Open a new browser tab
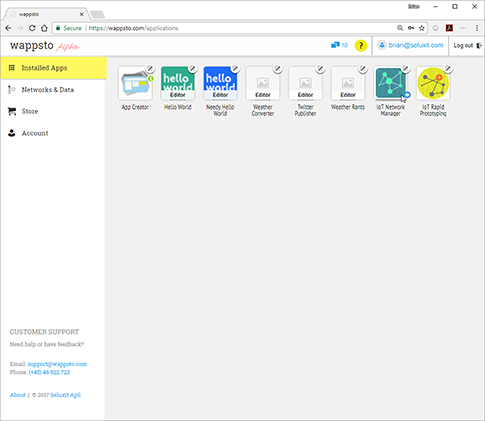The height and width of the screenshot is (421, 485). click(97, 14)
